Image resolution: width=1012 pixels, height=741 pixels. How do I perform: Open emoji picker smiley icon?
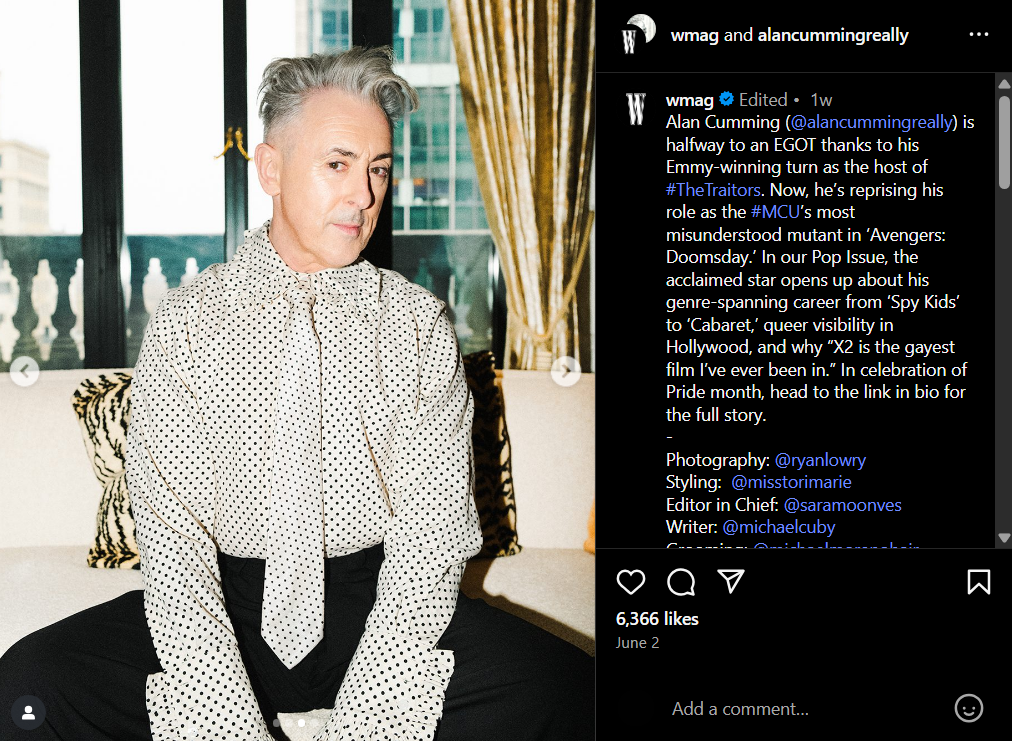tap(968, 708)
